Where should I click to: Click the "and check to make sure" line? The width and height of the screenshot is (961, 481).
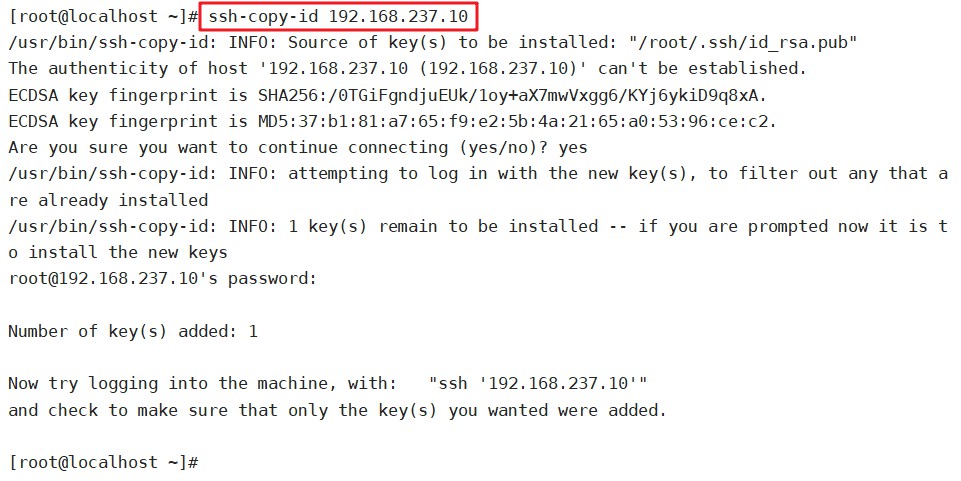336,409
